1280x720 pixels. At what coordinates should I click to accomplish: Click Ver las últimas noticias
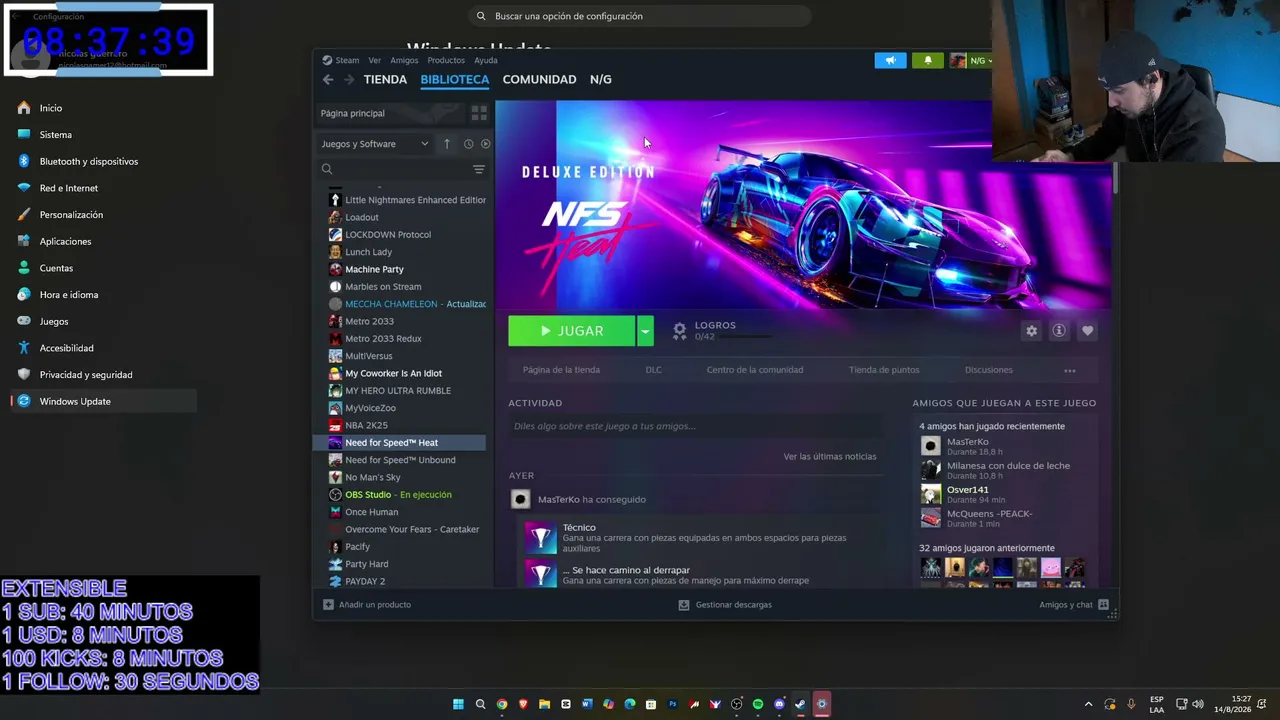(830, 457)
